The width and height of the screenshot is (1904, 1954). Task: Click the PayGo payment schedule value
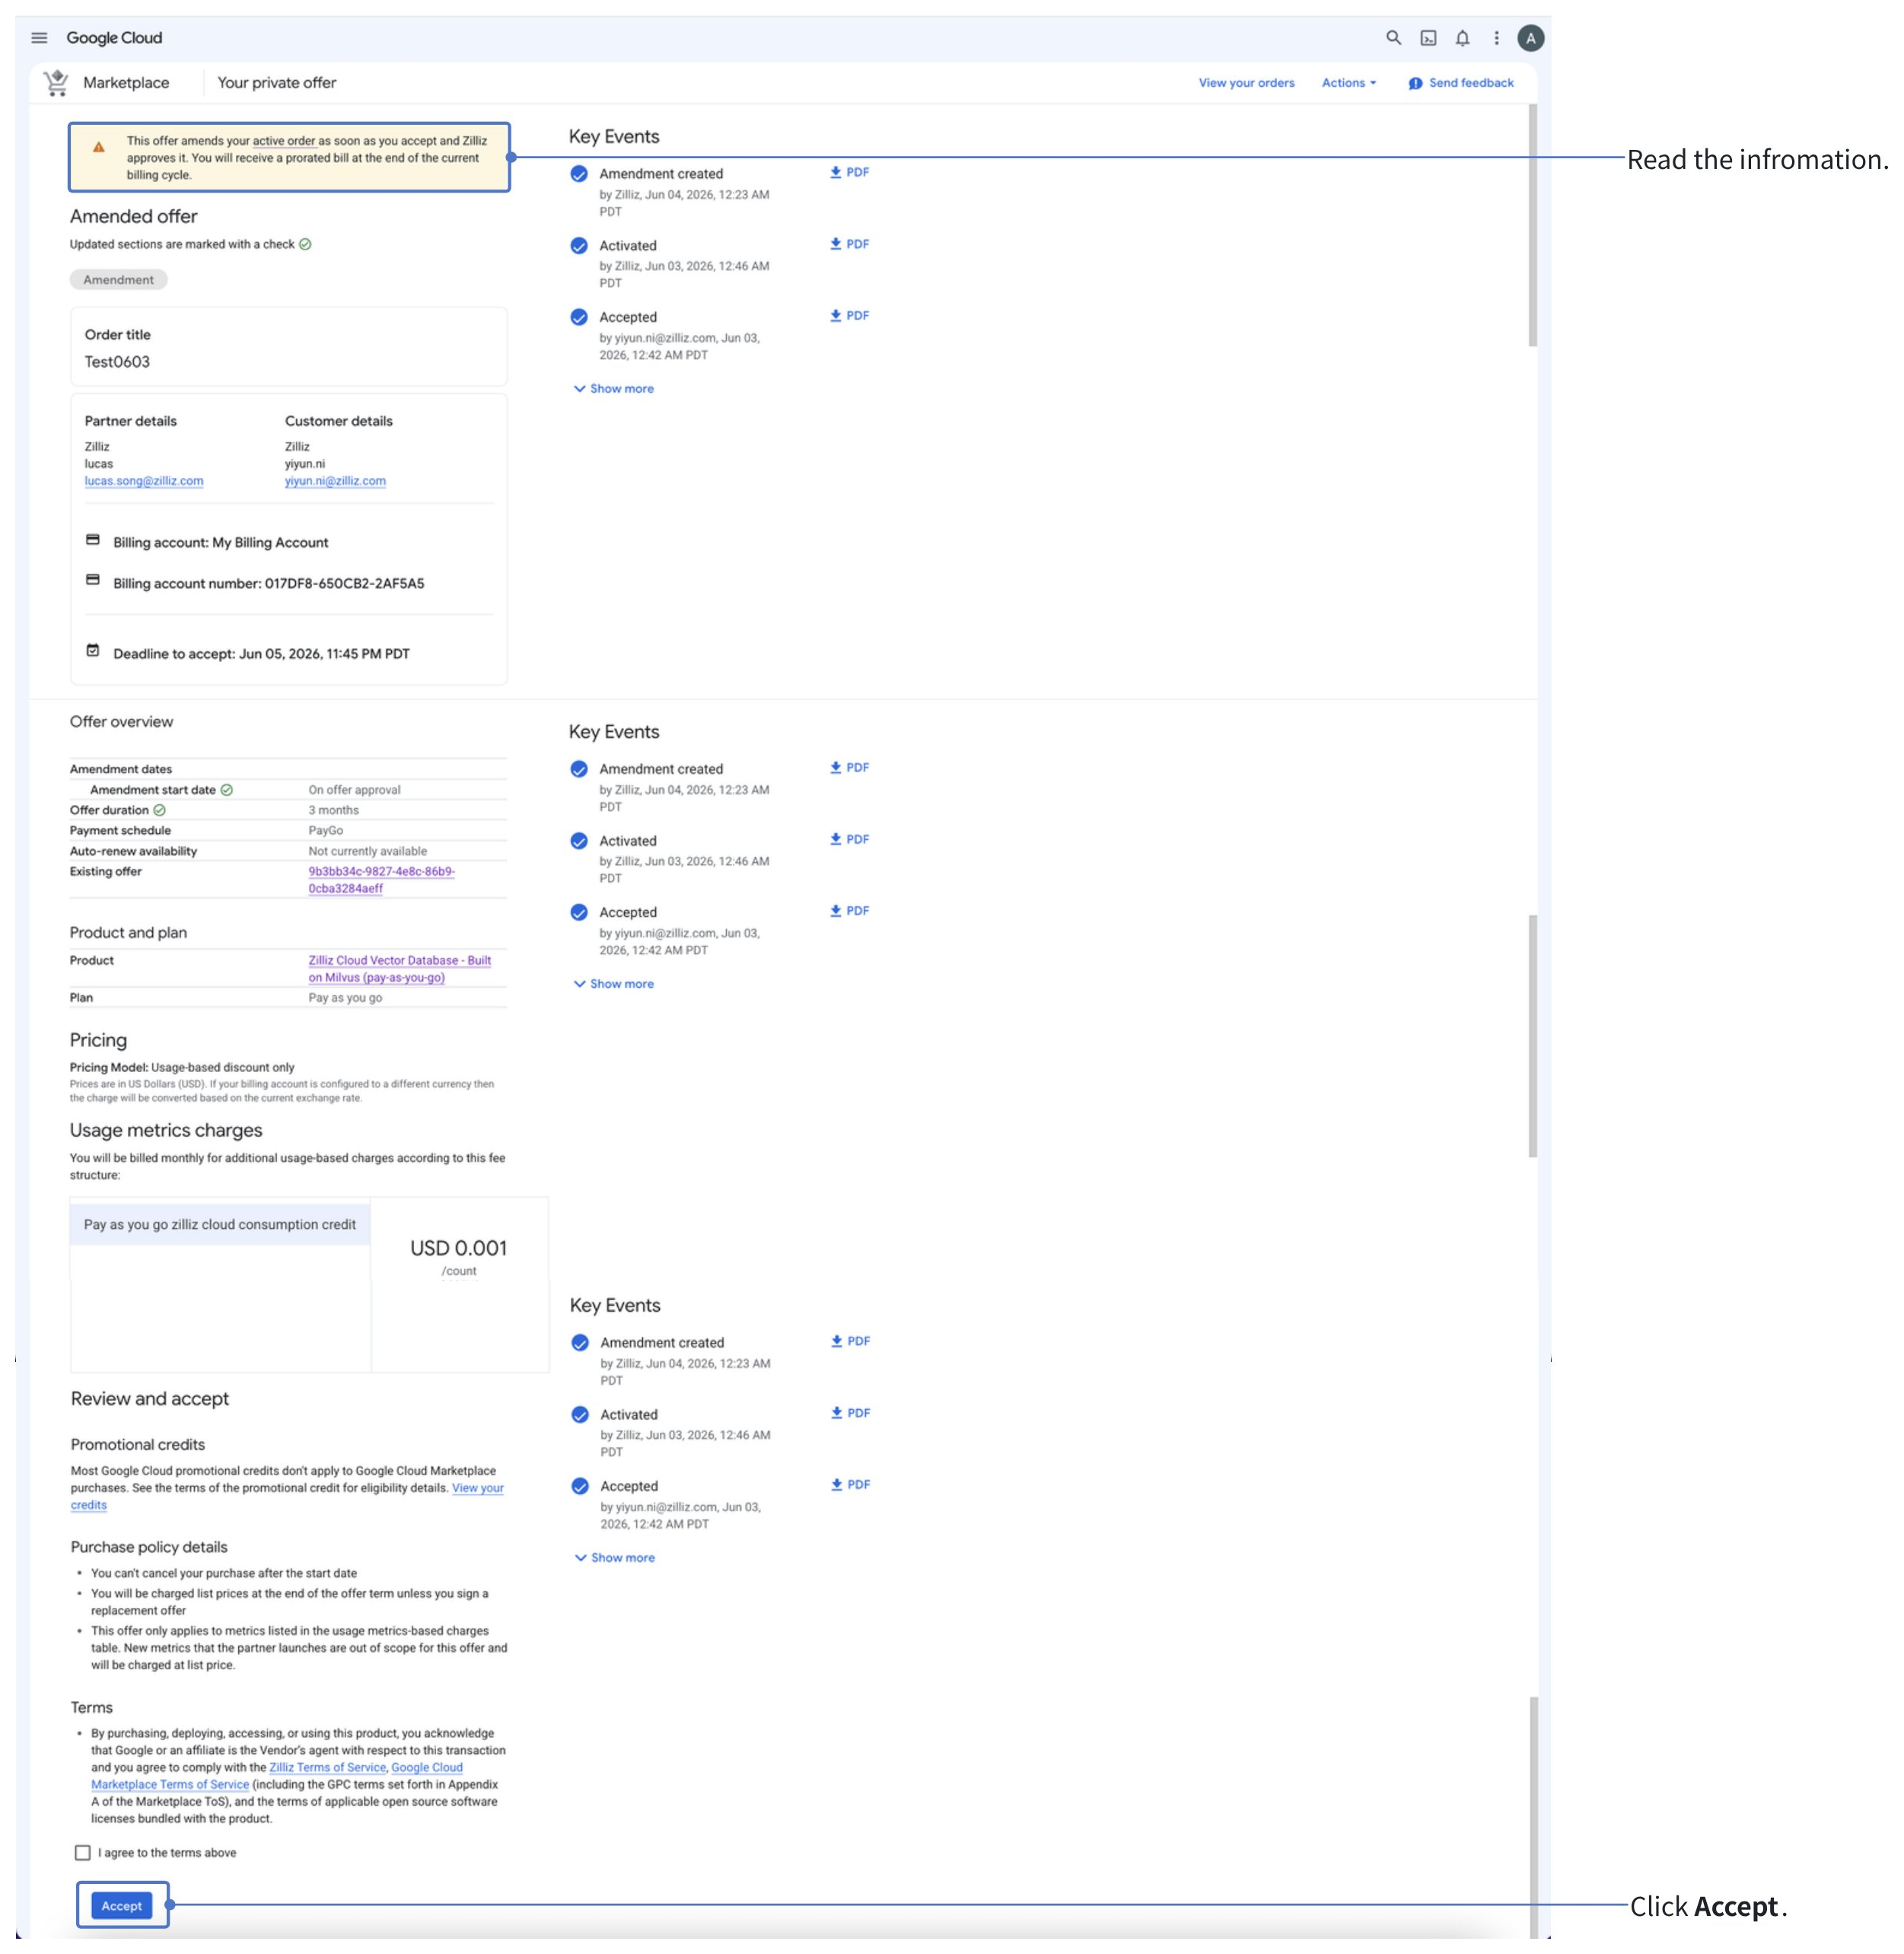(x=325, y=831)
